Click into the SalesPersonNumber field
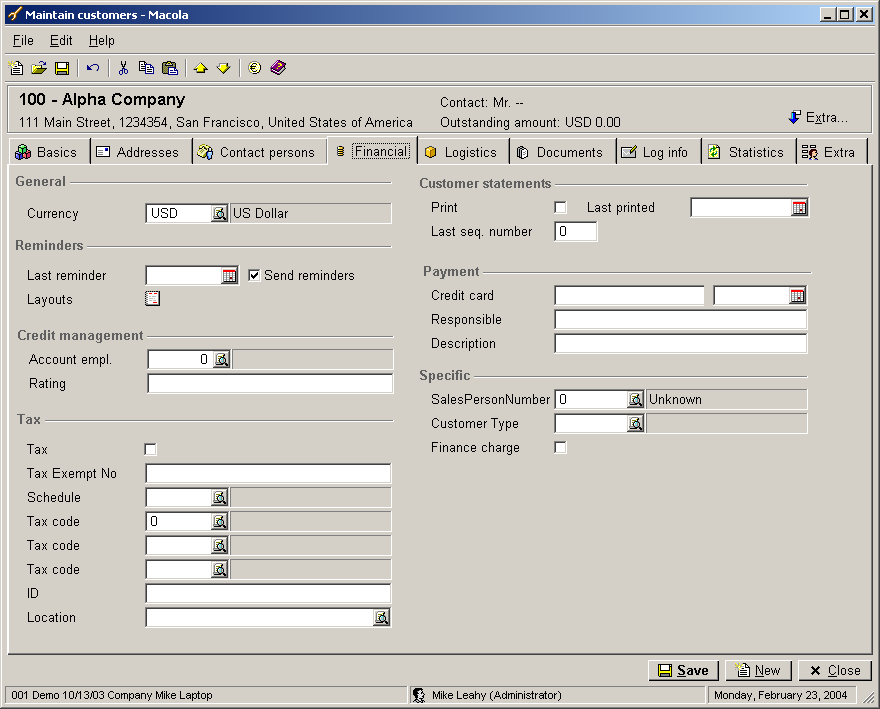This screenshot has height=709, width=880. (591, 400)
